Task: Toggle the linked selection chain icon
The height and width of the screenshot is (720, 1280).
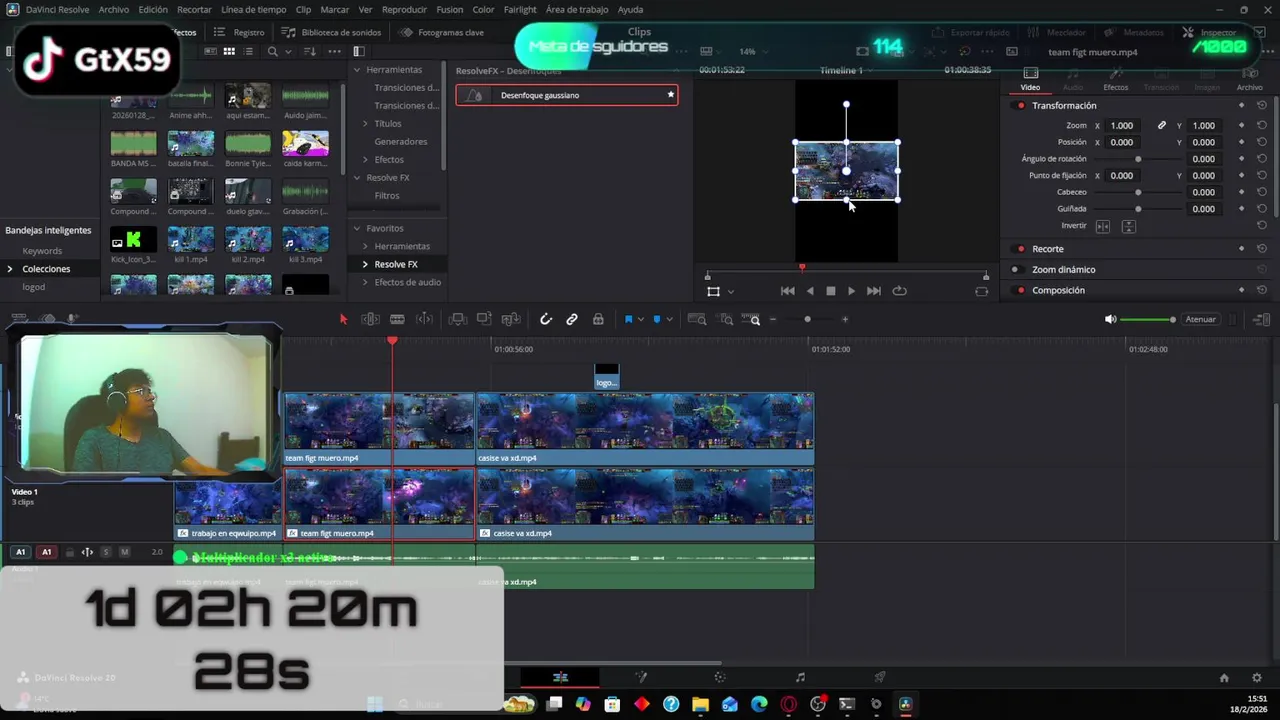Action: pyautogui.click(x=572, y=319)
